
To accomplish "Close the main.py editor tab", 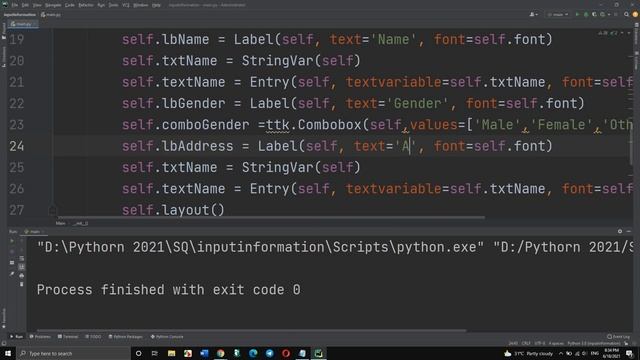I will (34, 24).
